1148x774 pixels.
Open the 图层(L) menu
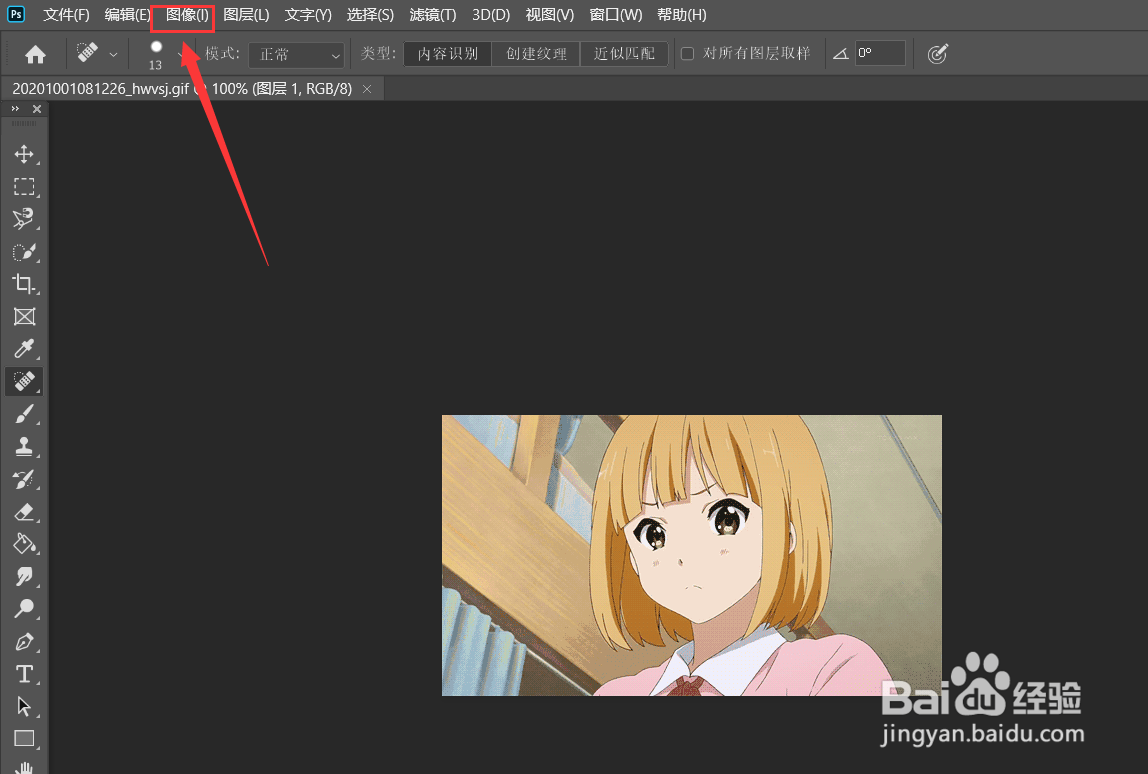[246, 15]
